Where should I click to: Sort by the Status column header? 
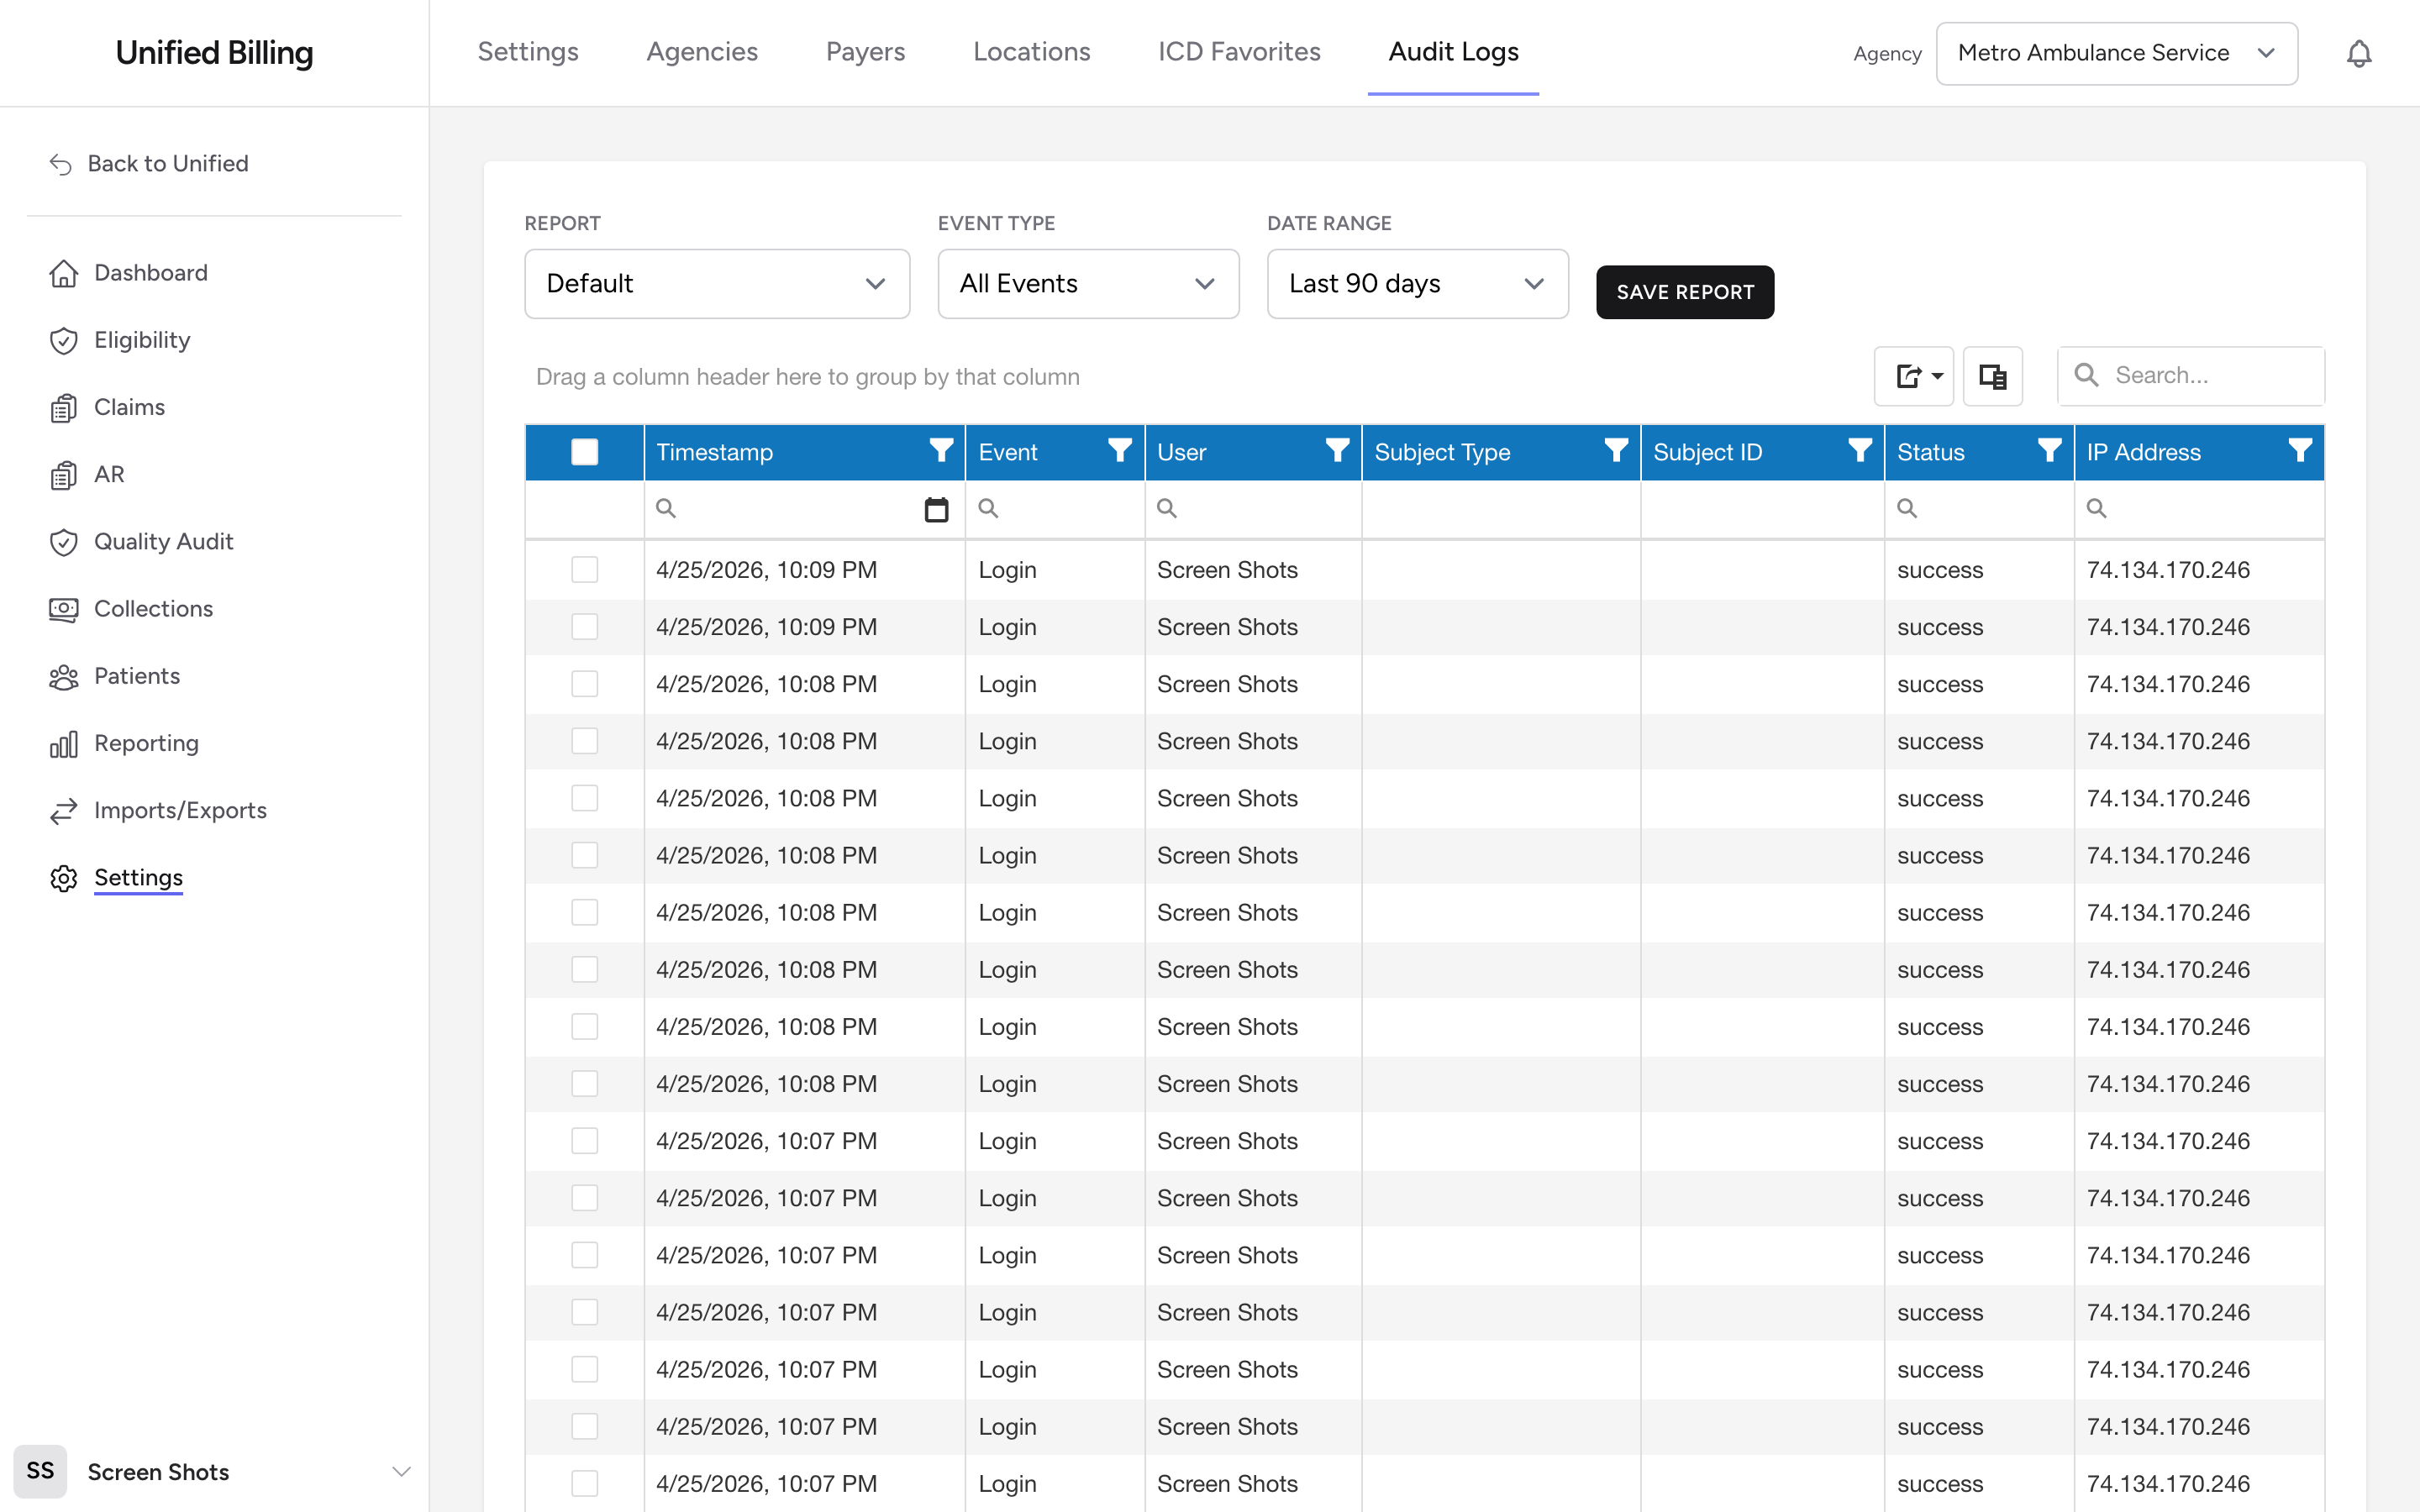1930,452
